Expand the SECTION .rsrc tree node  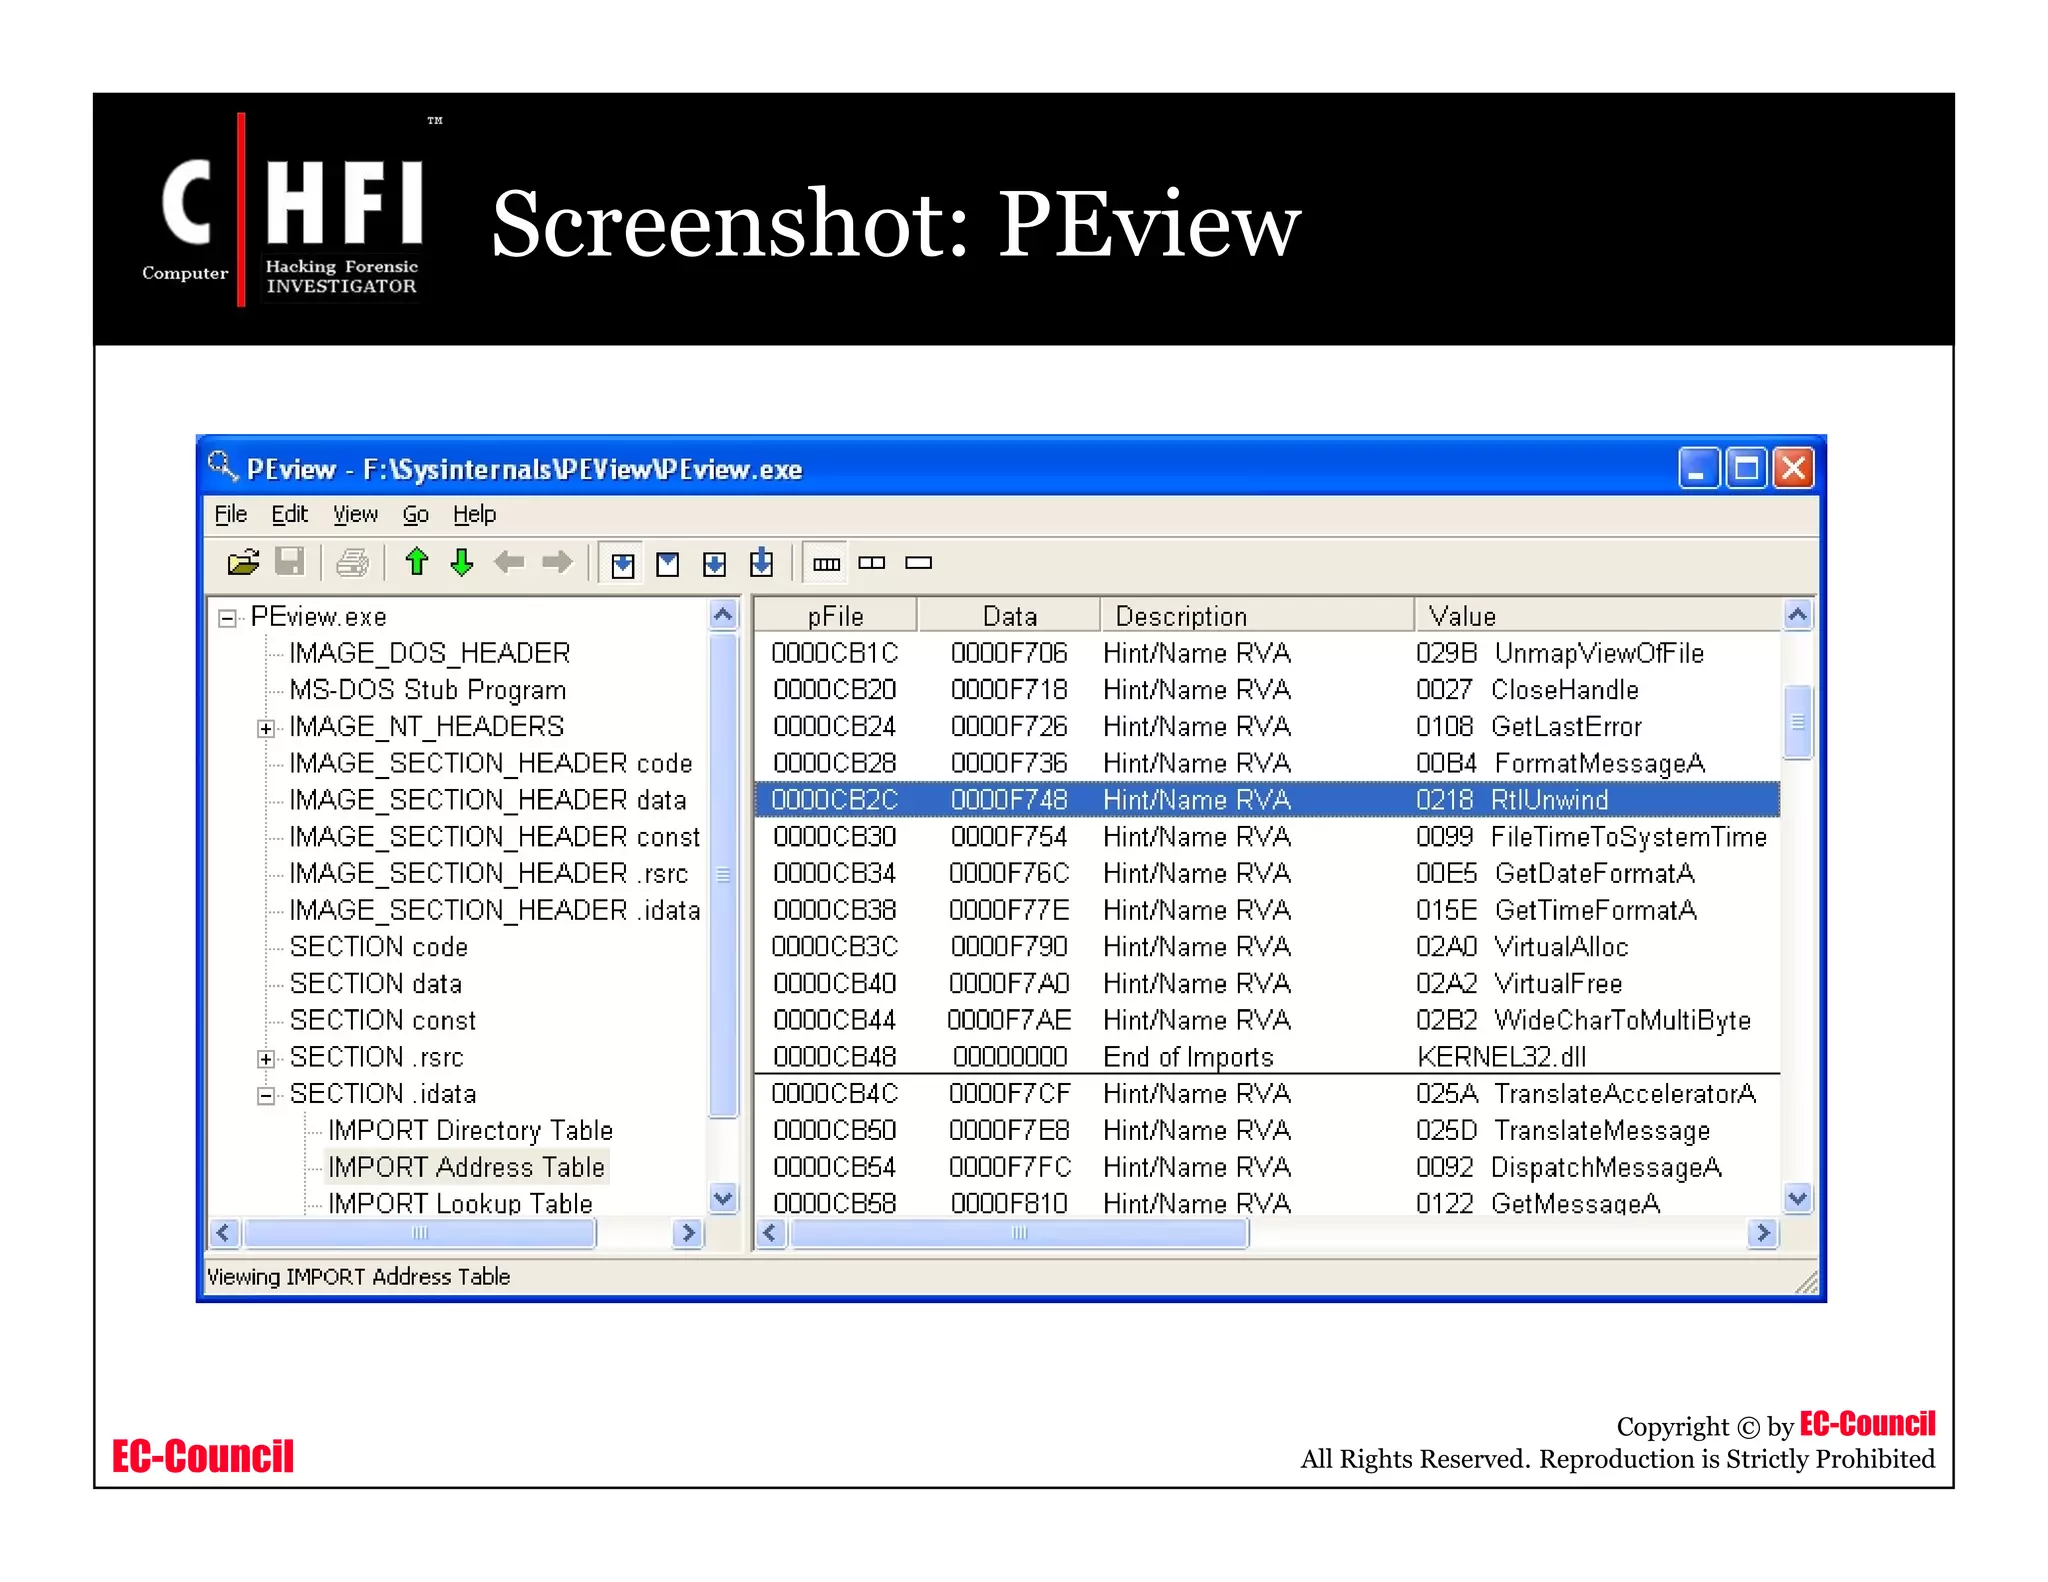[x=266, y=1059]
